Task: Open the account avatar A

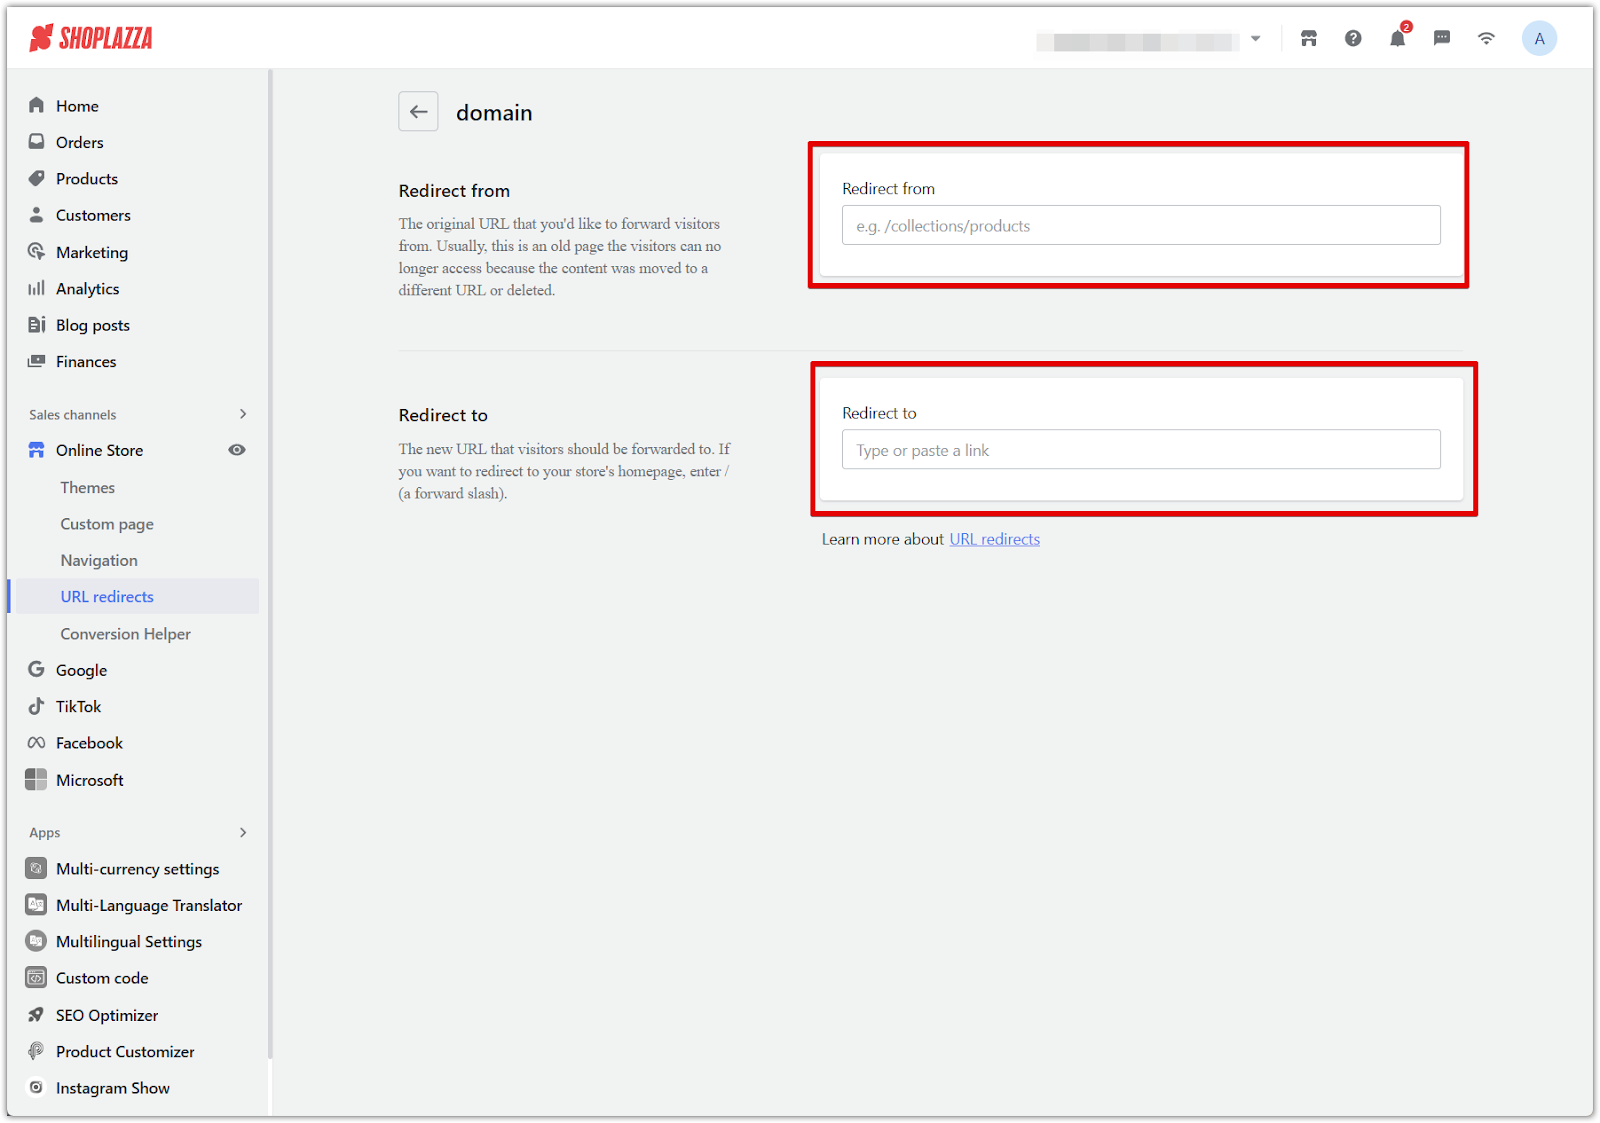Action: click(1539, 39)
